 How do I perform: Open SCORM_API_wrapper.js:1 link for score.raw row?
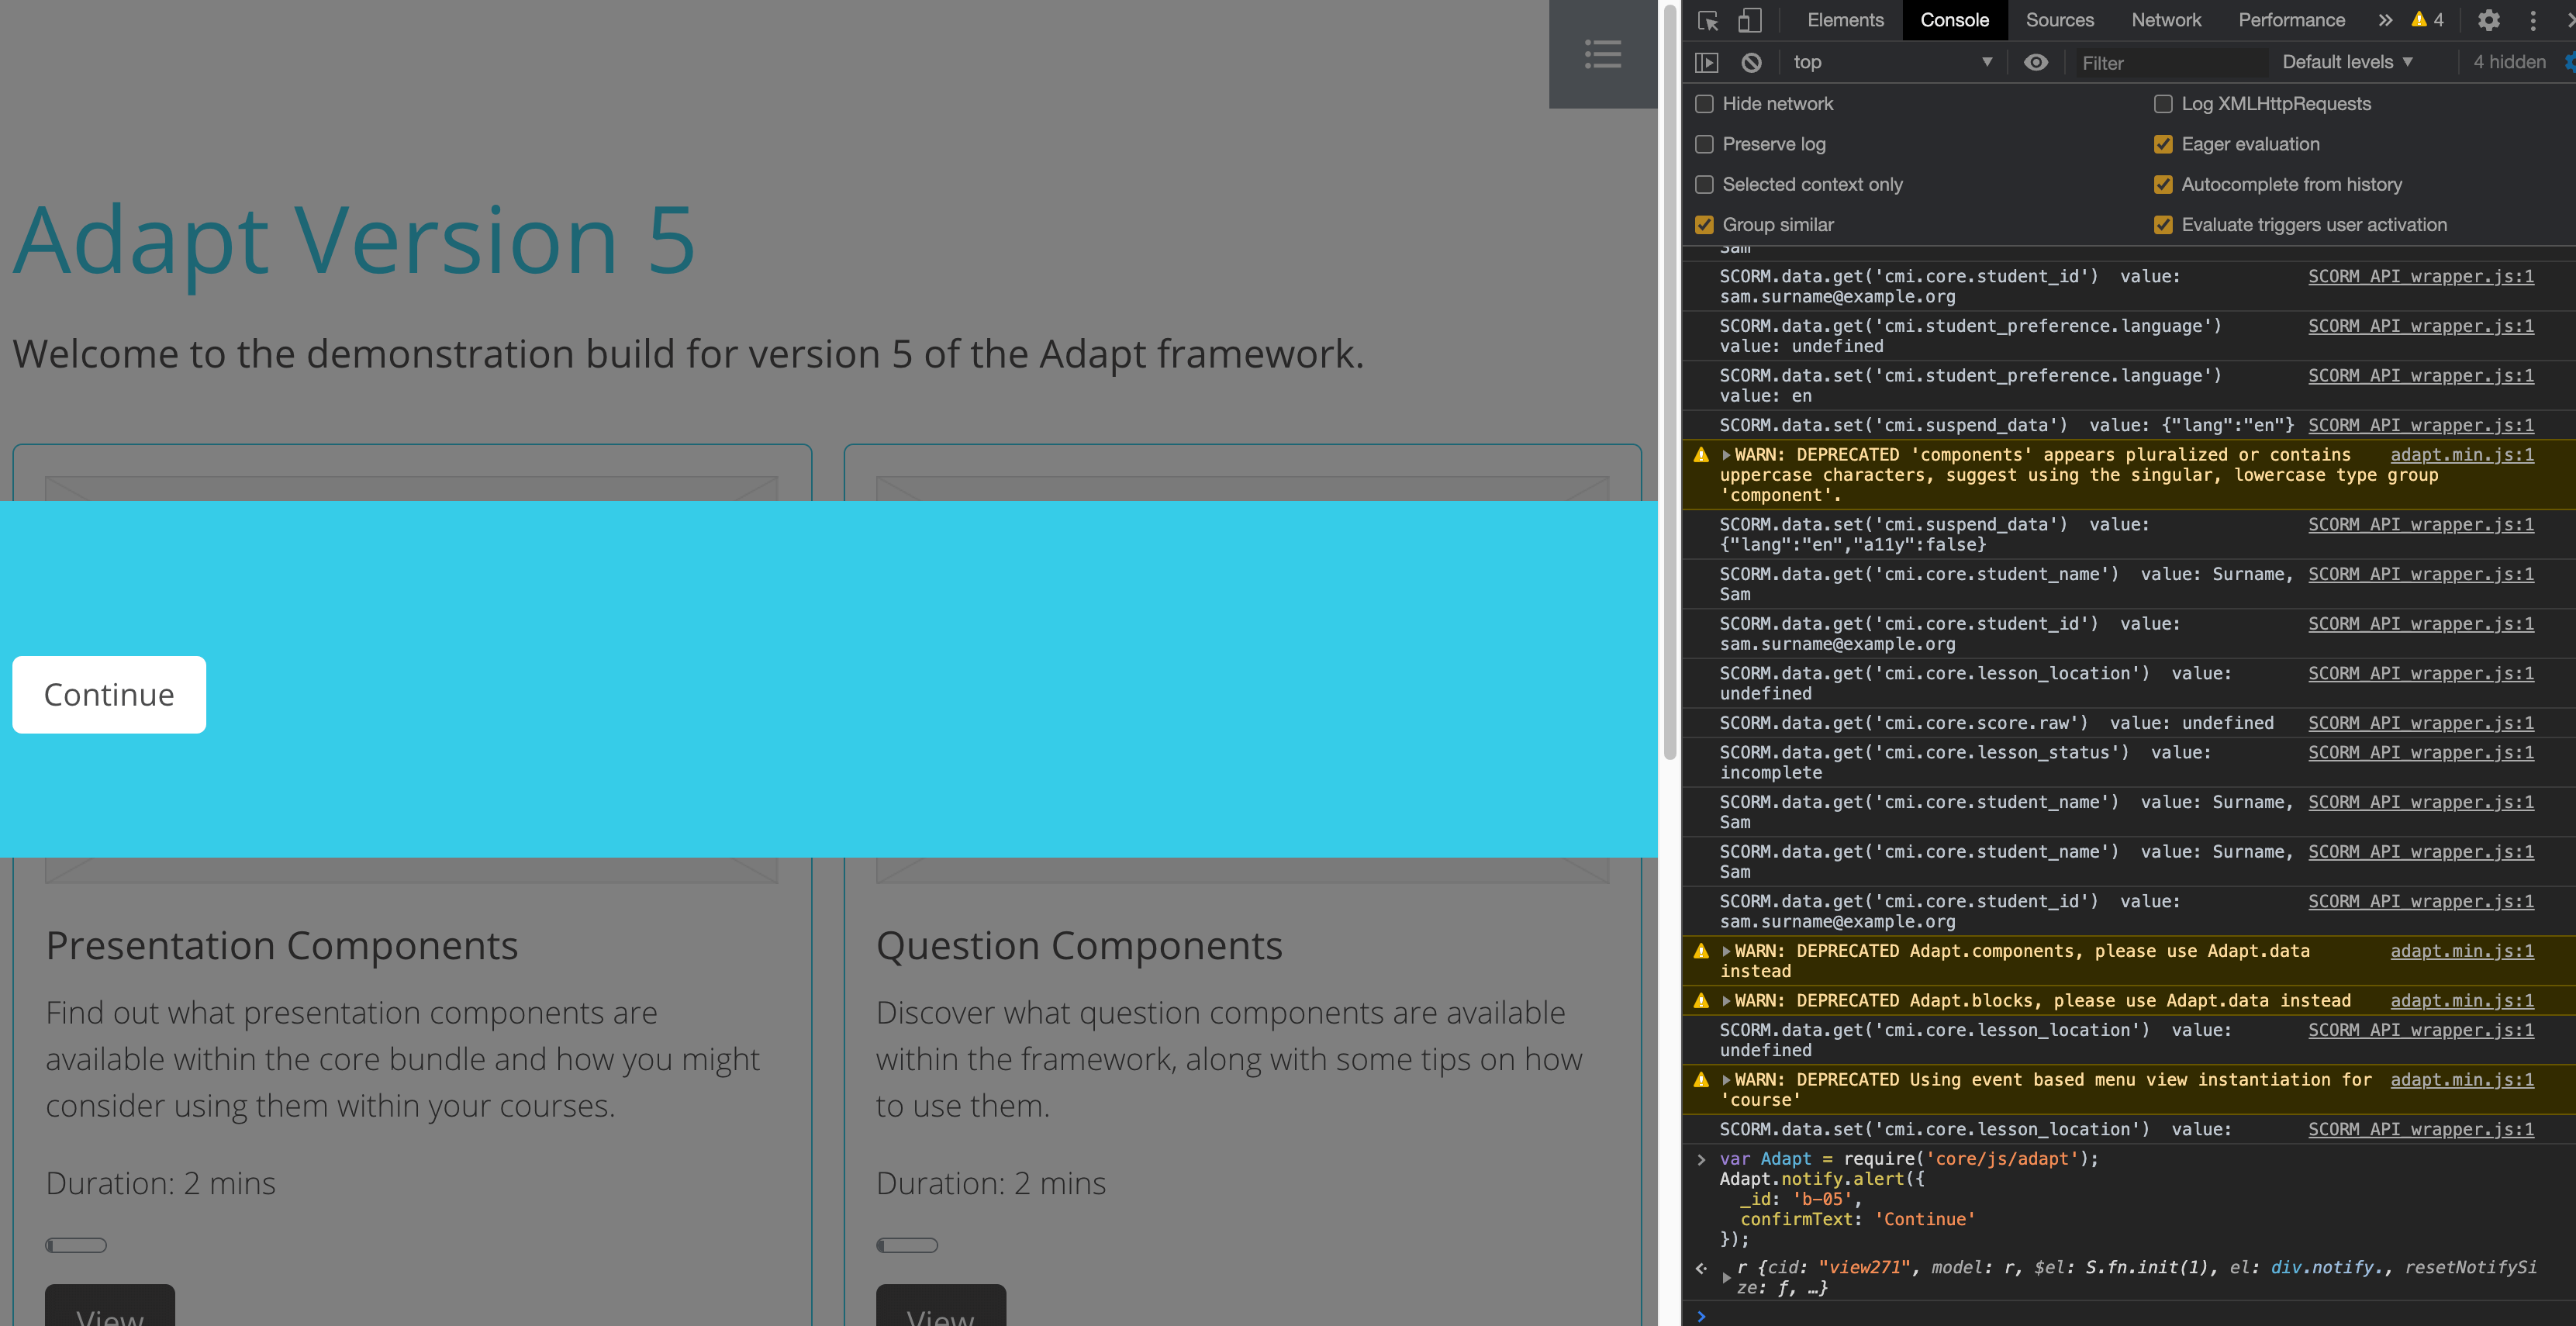click(x=2421, y=723)
